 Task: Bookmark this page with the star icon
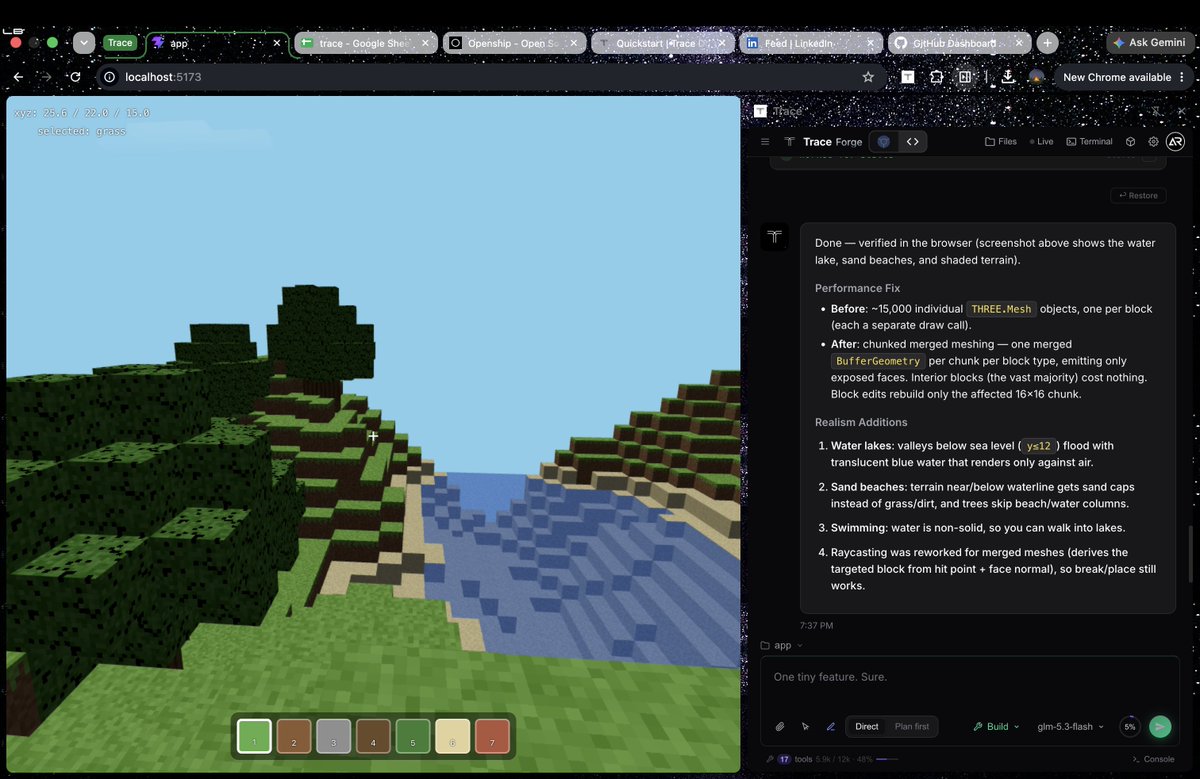coord(868,77)
